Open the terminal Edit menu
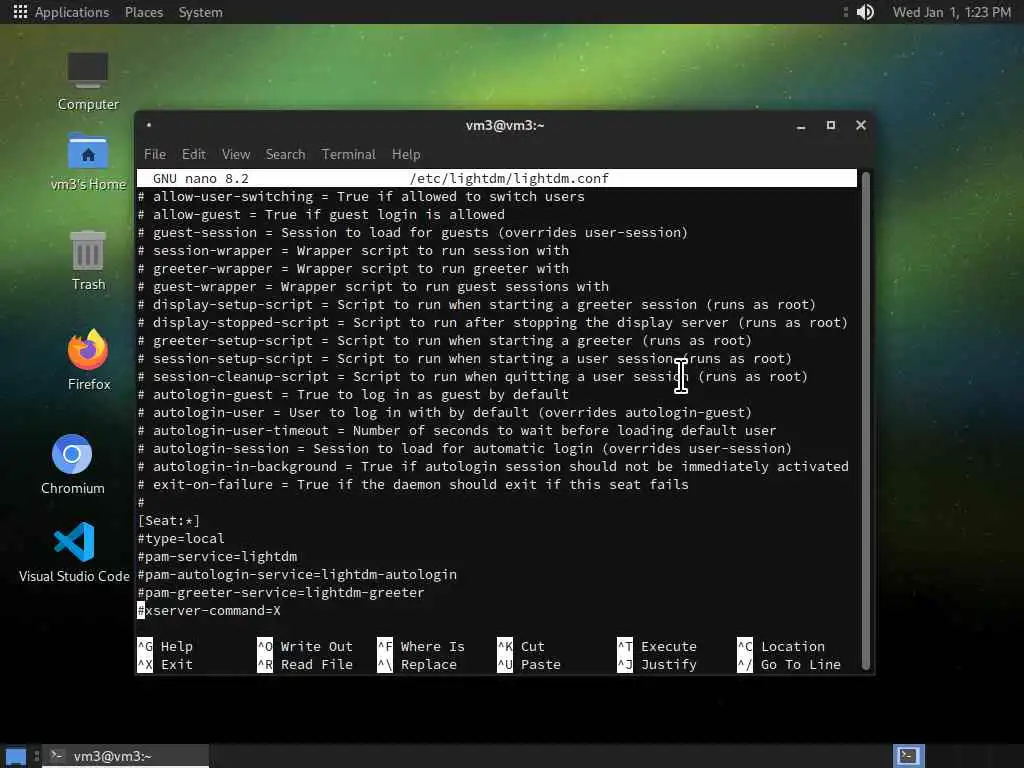This screenshot has width=1024, height=768. click(x=193, y=154)
